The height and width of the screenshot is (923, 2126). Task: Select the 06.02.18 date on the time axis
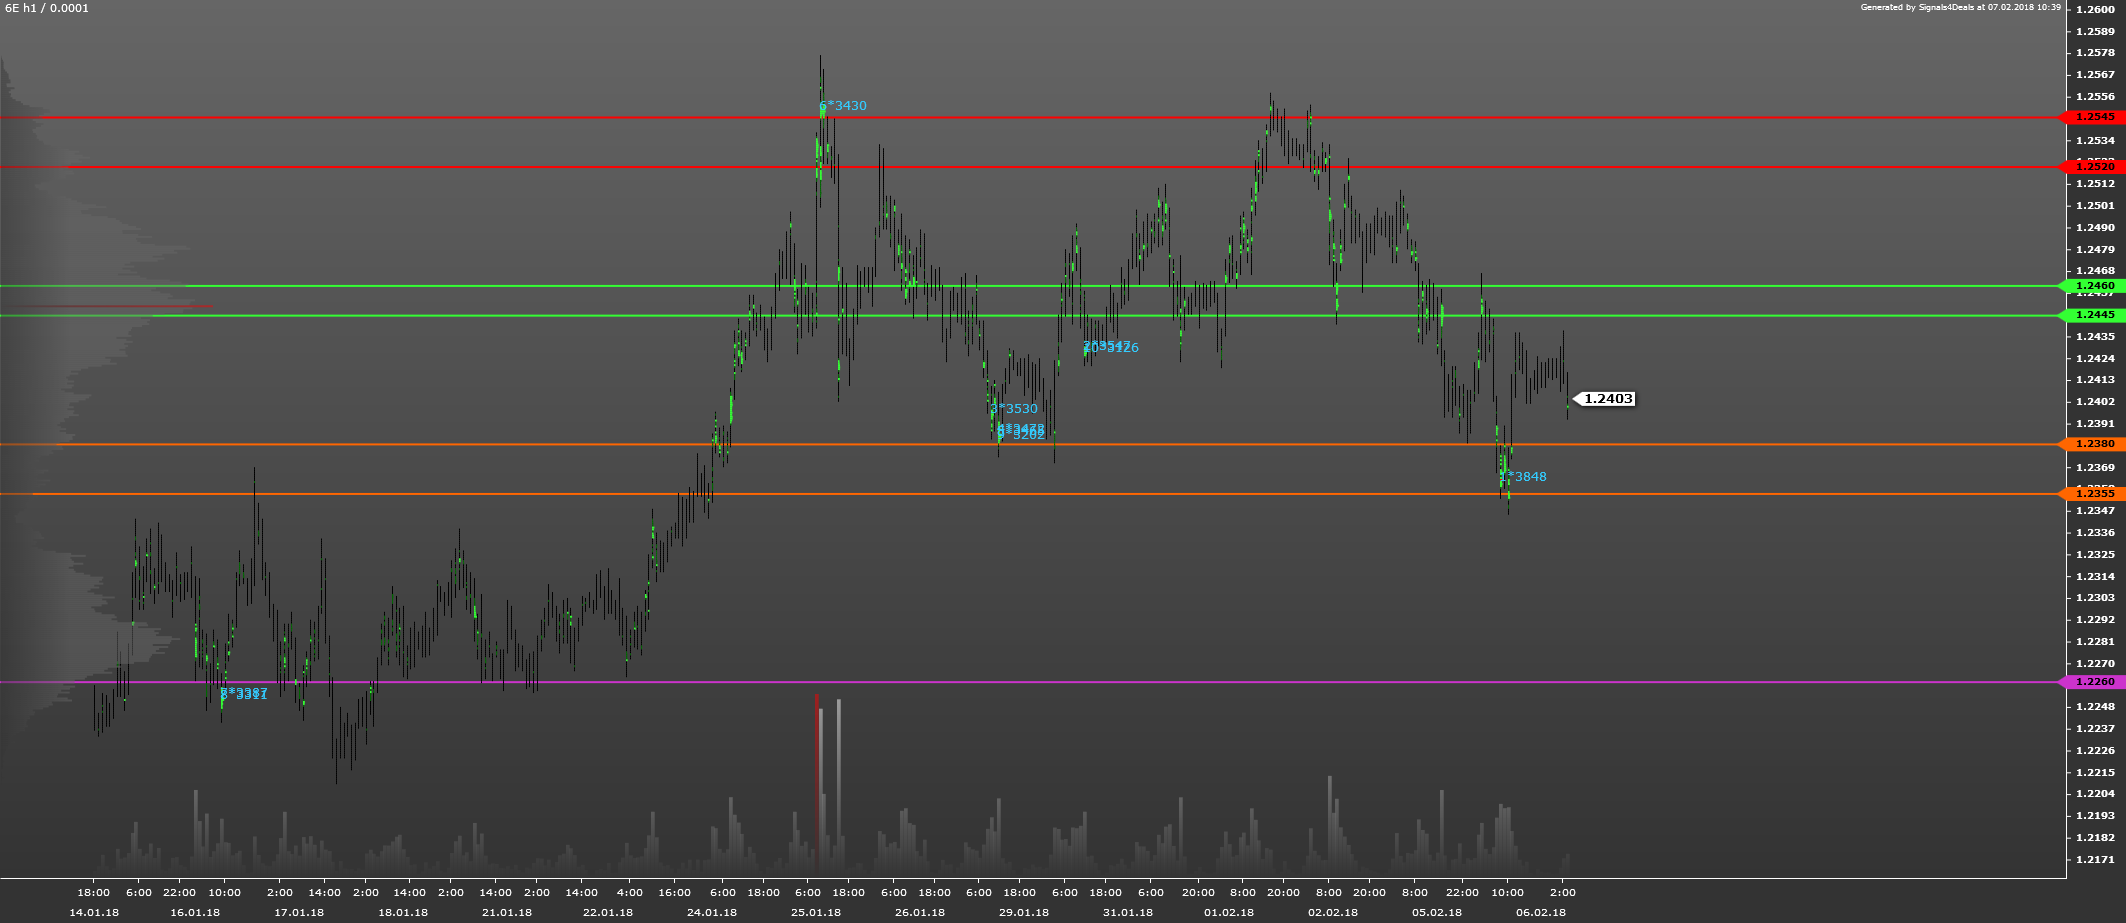tap(1540, 912)
